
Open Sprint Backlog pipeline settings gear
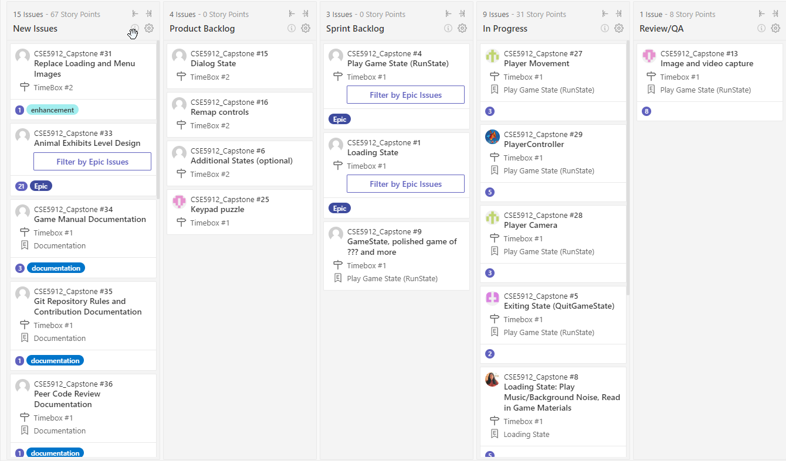point(462,29)
